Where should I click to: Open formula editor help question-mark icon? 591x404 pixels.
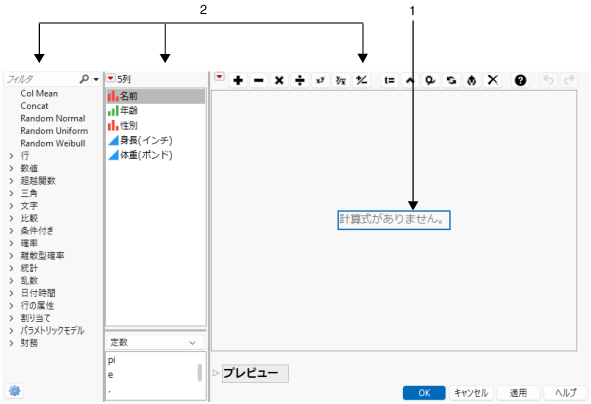point(521,80)
